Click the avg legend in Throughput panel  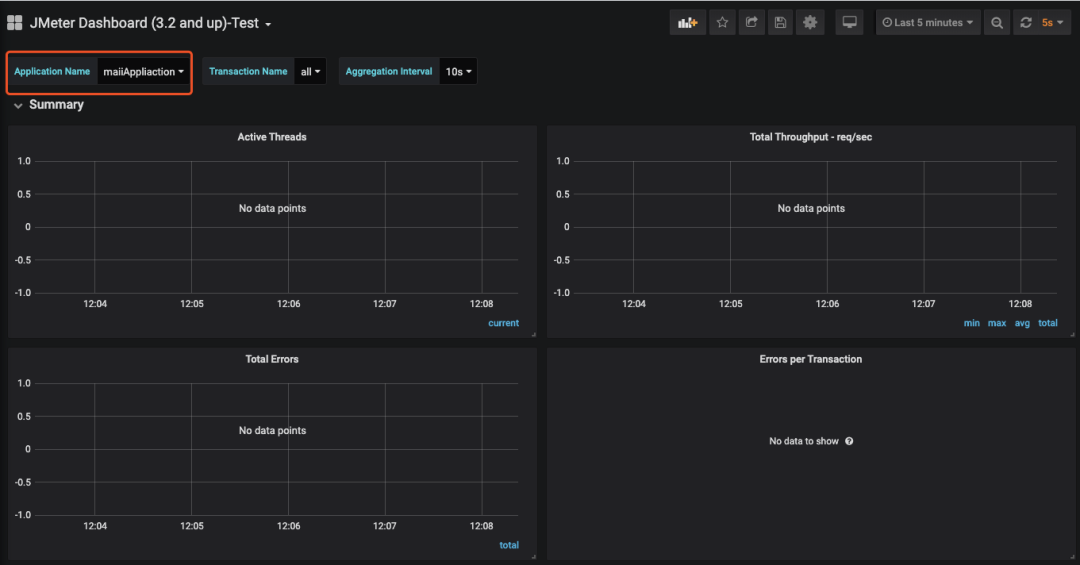tap(1022, 323)
